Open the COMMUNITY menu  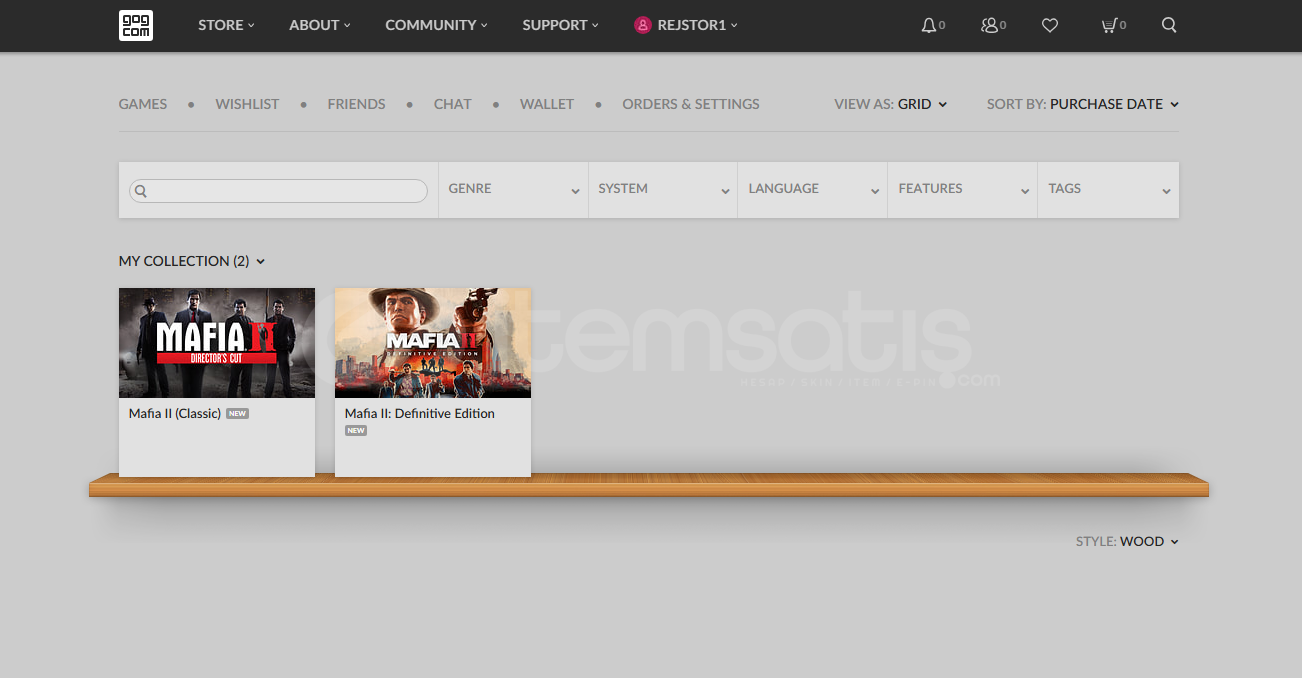[x=436, y=25]
